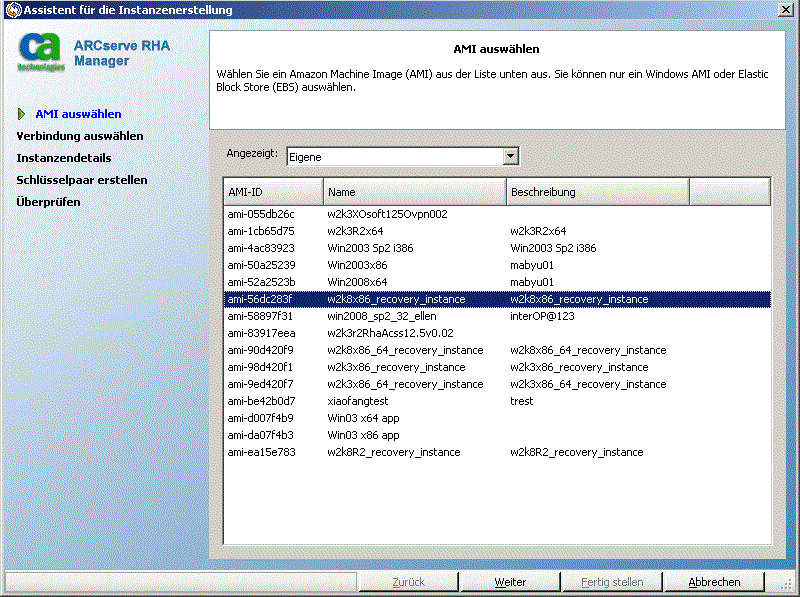Click the wizard title bar icon
The height and width of the screenshot is (597, 800).
(x=13, y=10)
